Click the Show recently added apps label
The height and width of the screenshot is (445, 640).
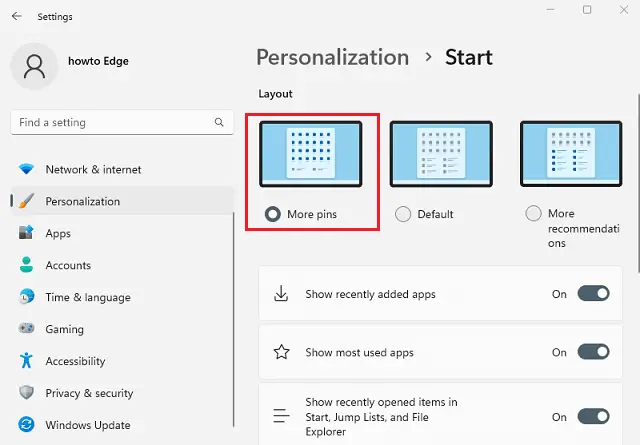[370, 294]
